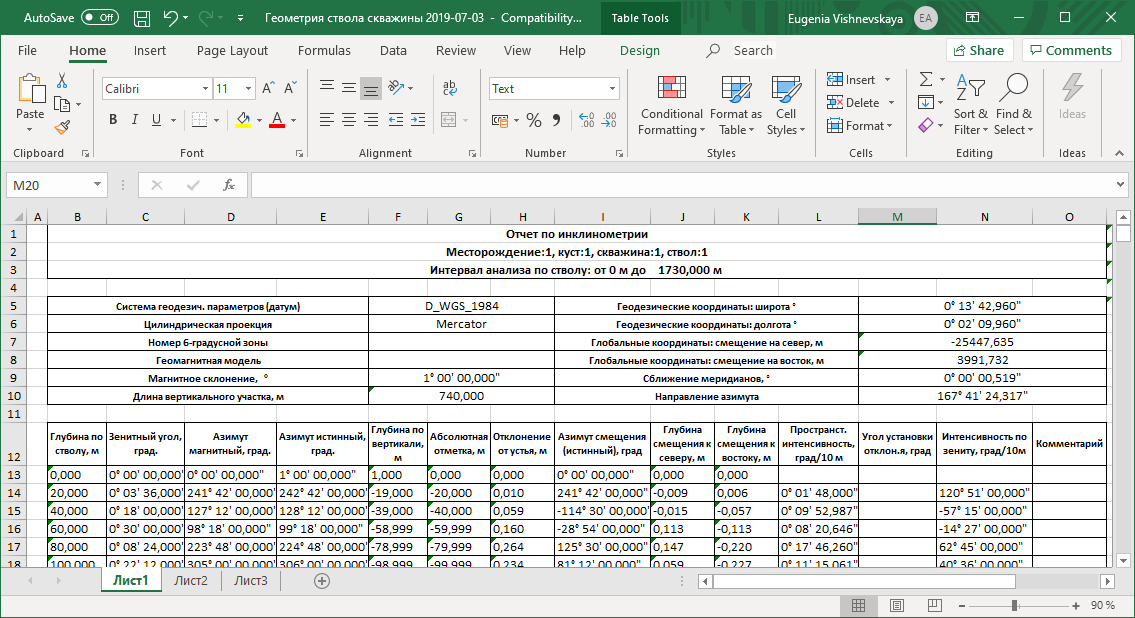Expand the Text number format dropdown

[x=612, y=88]
